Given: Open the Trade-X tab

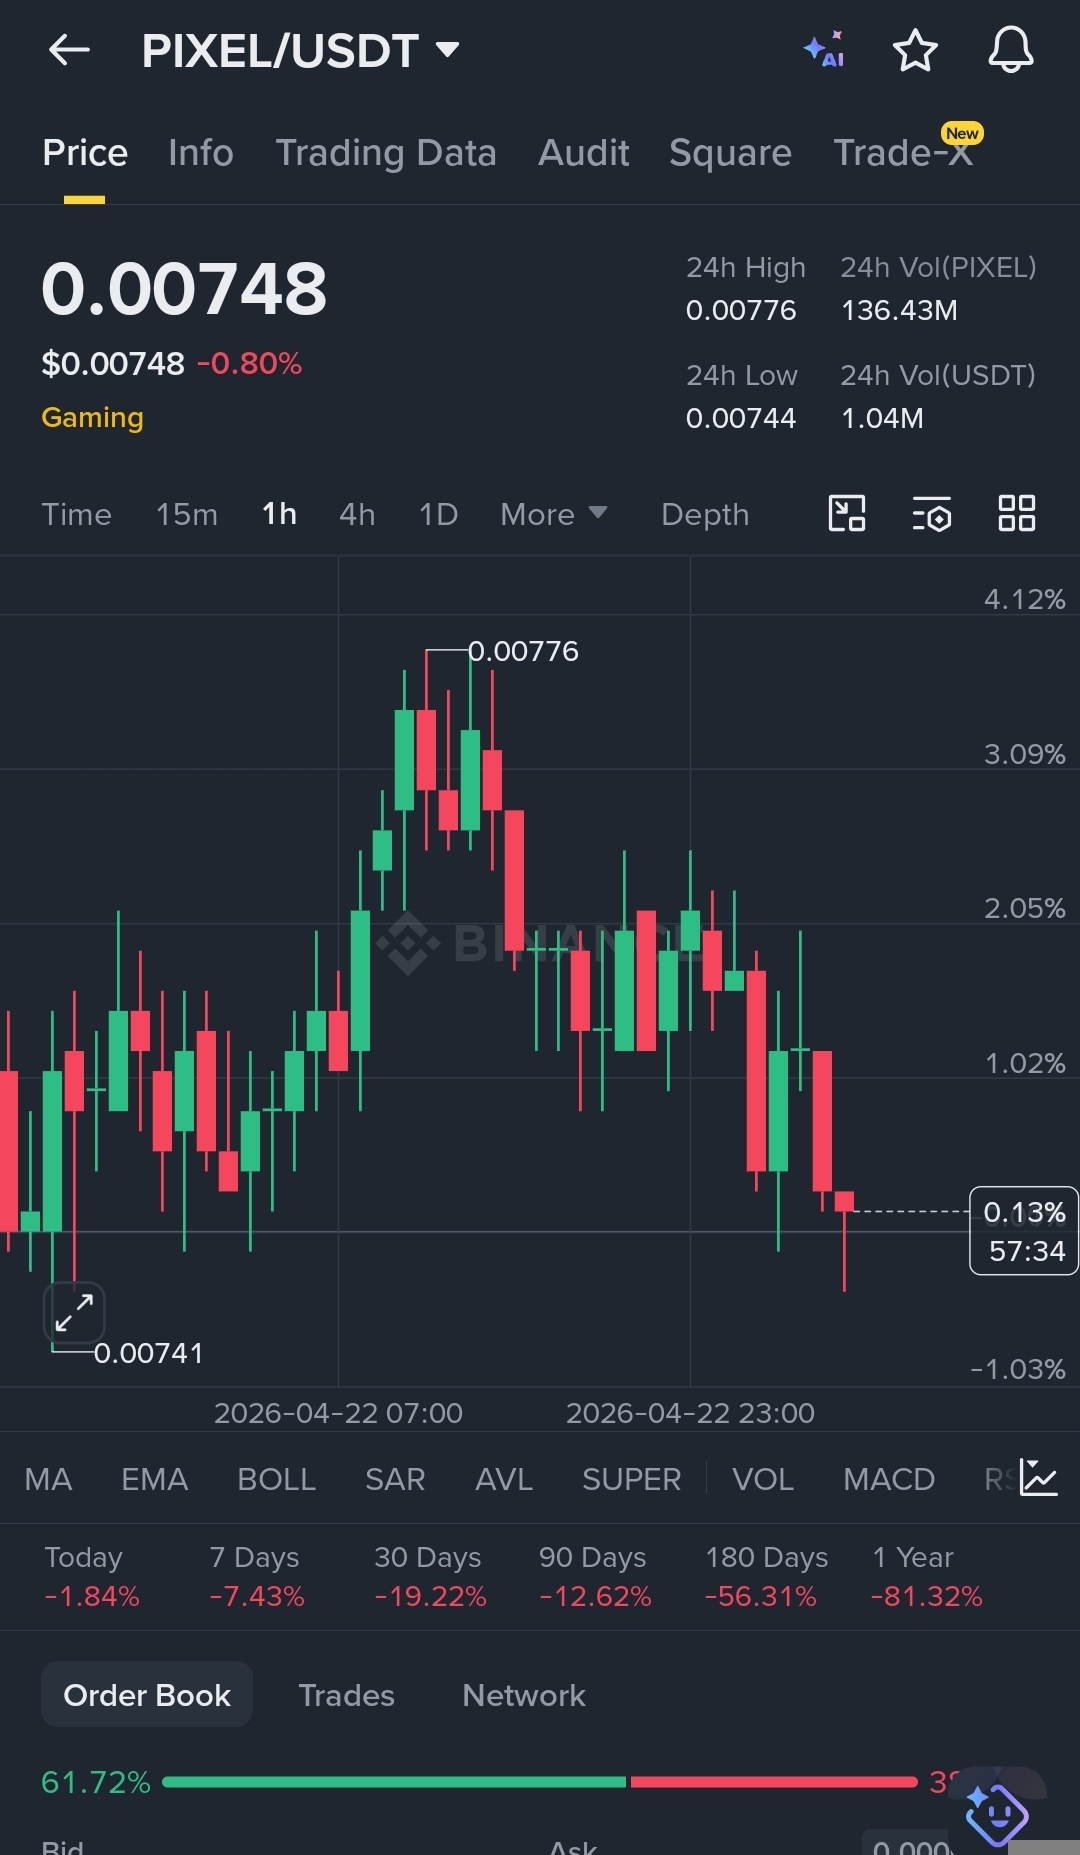Looking at the screenshot, I should click(904, 153).
